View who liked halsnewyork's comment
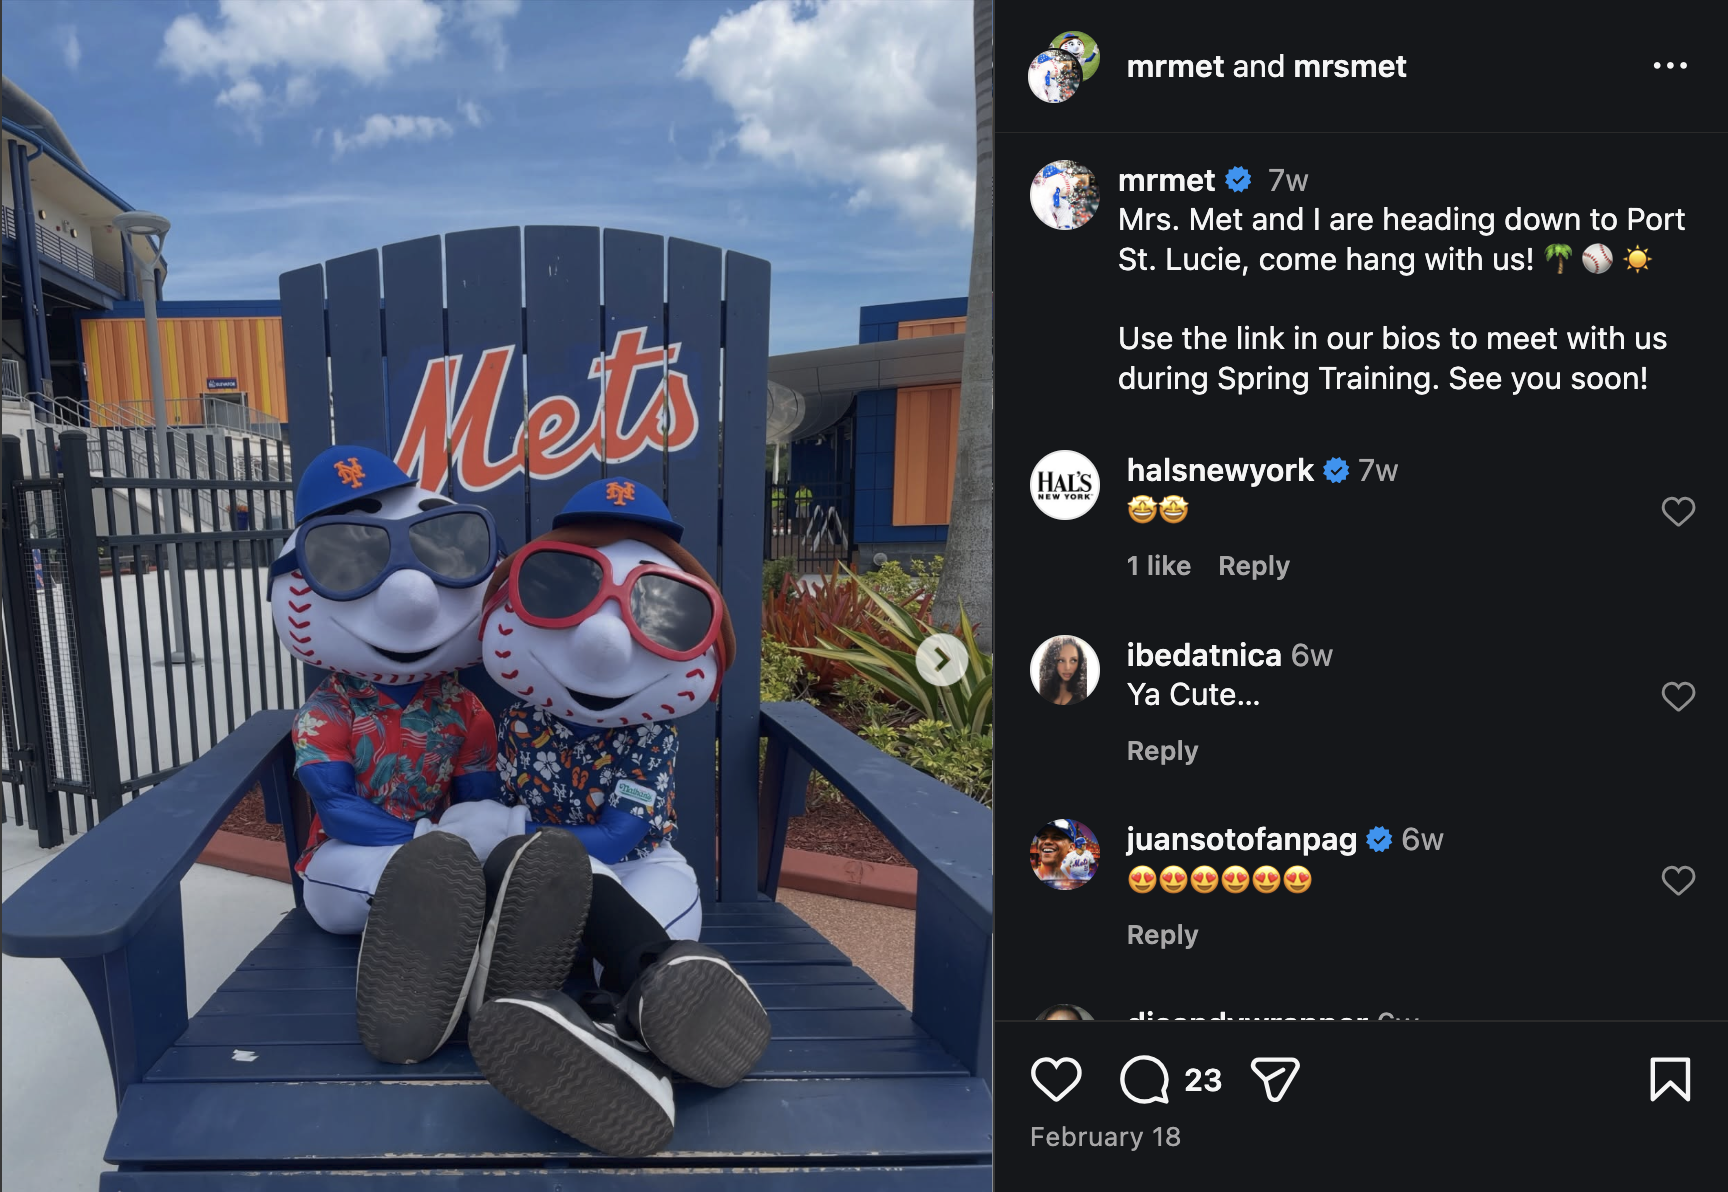Viewport: 1728px width, 1192px height. [x=1159, y=566]
